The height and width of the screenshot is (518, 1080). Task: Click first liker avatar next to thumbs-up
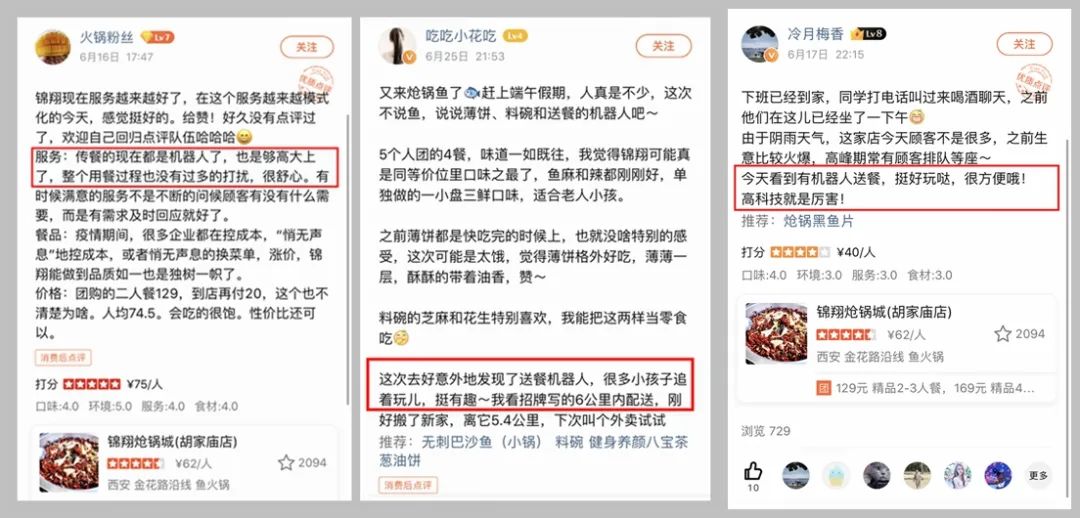click(796, 475)
